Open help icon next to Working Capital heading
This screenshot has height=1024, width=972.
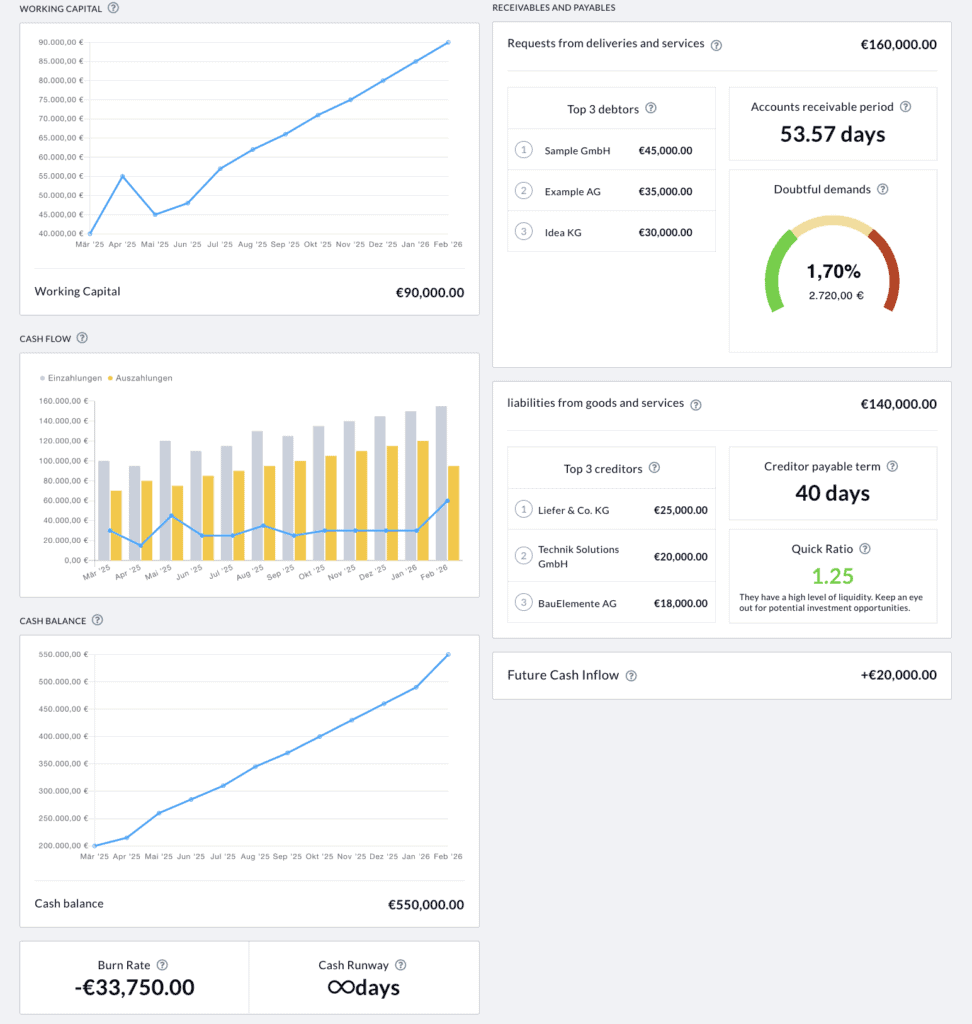[x=113, y=8]
